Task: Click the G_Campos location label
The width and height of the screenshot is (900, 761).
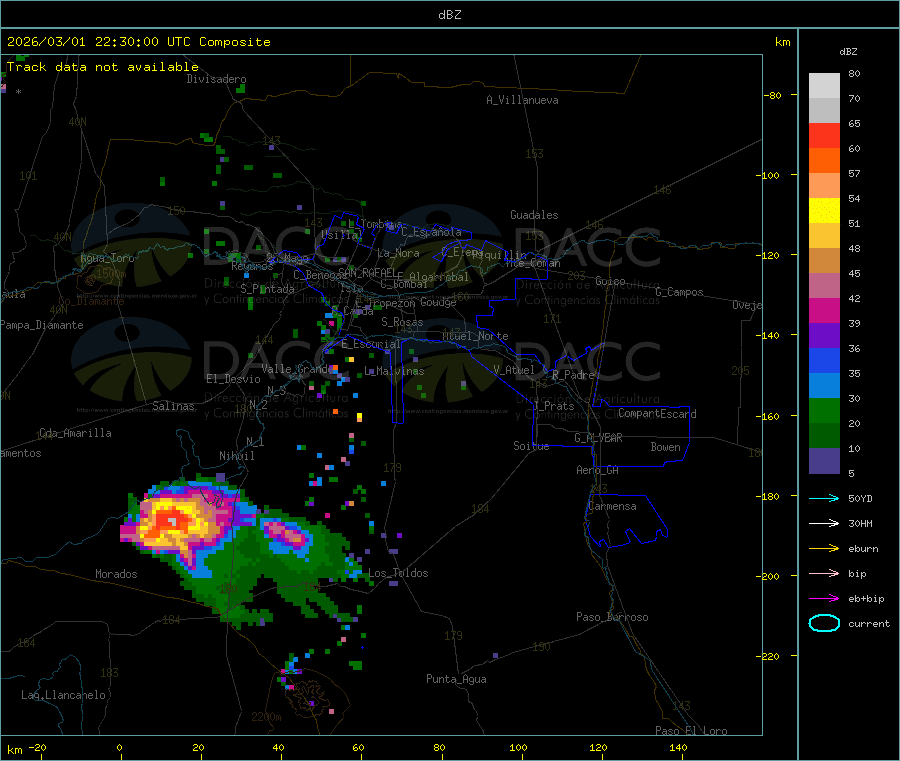Action: tap(679, 292)
